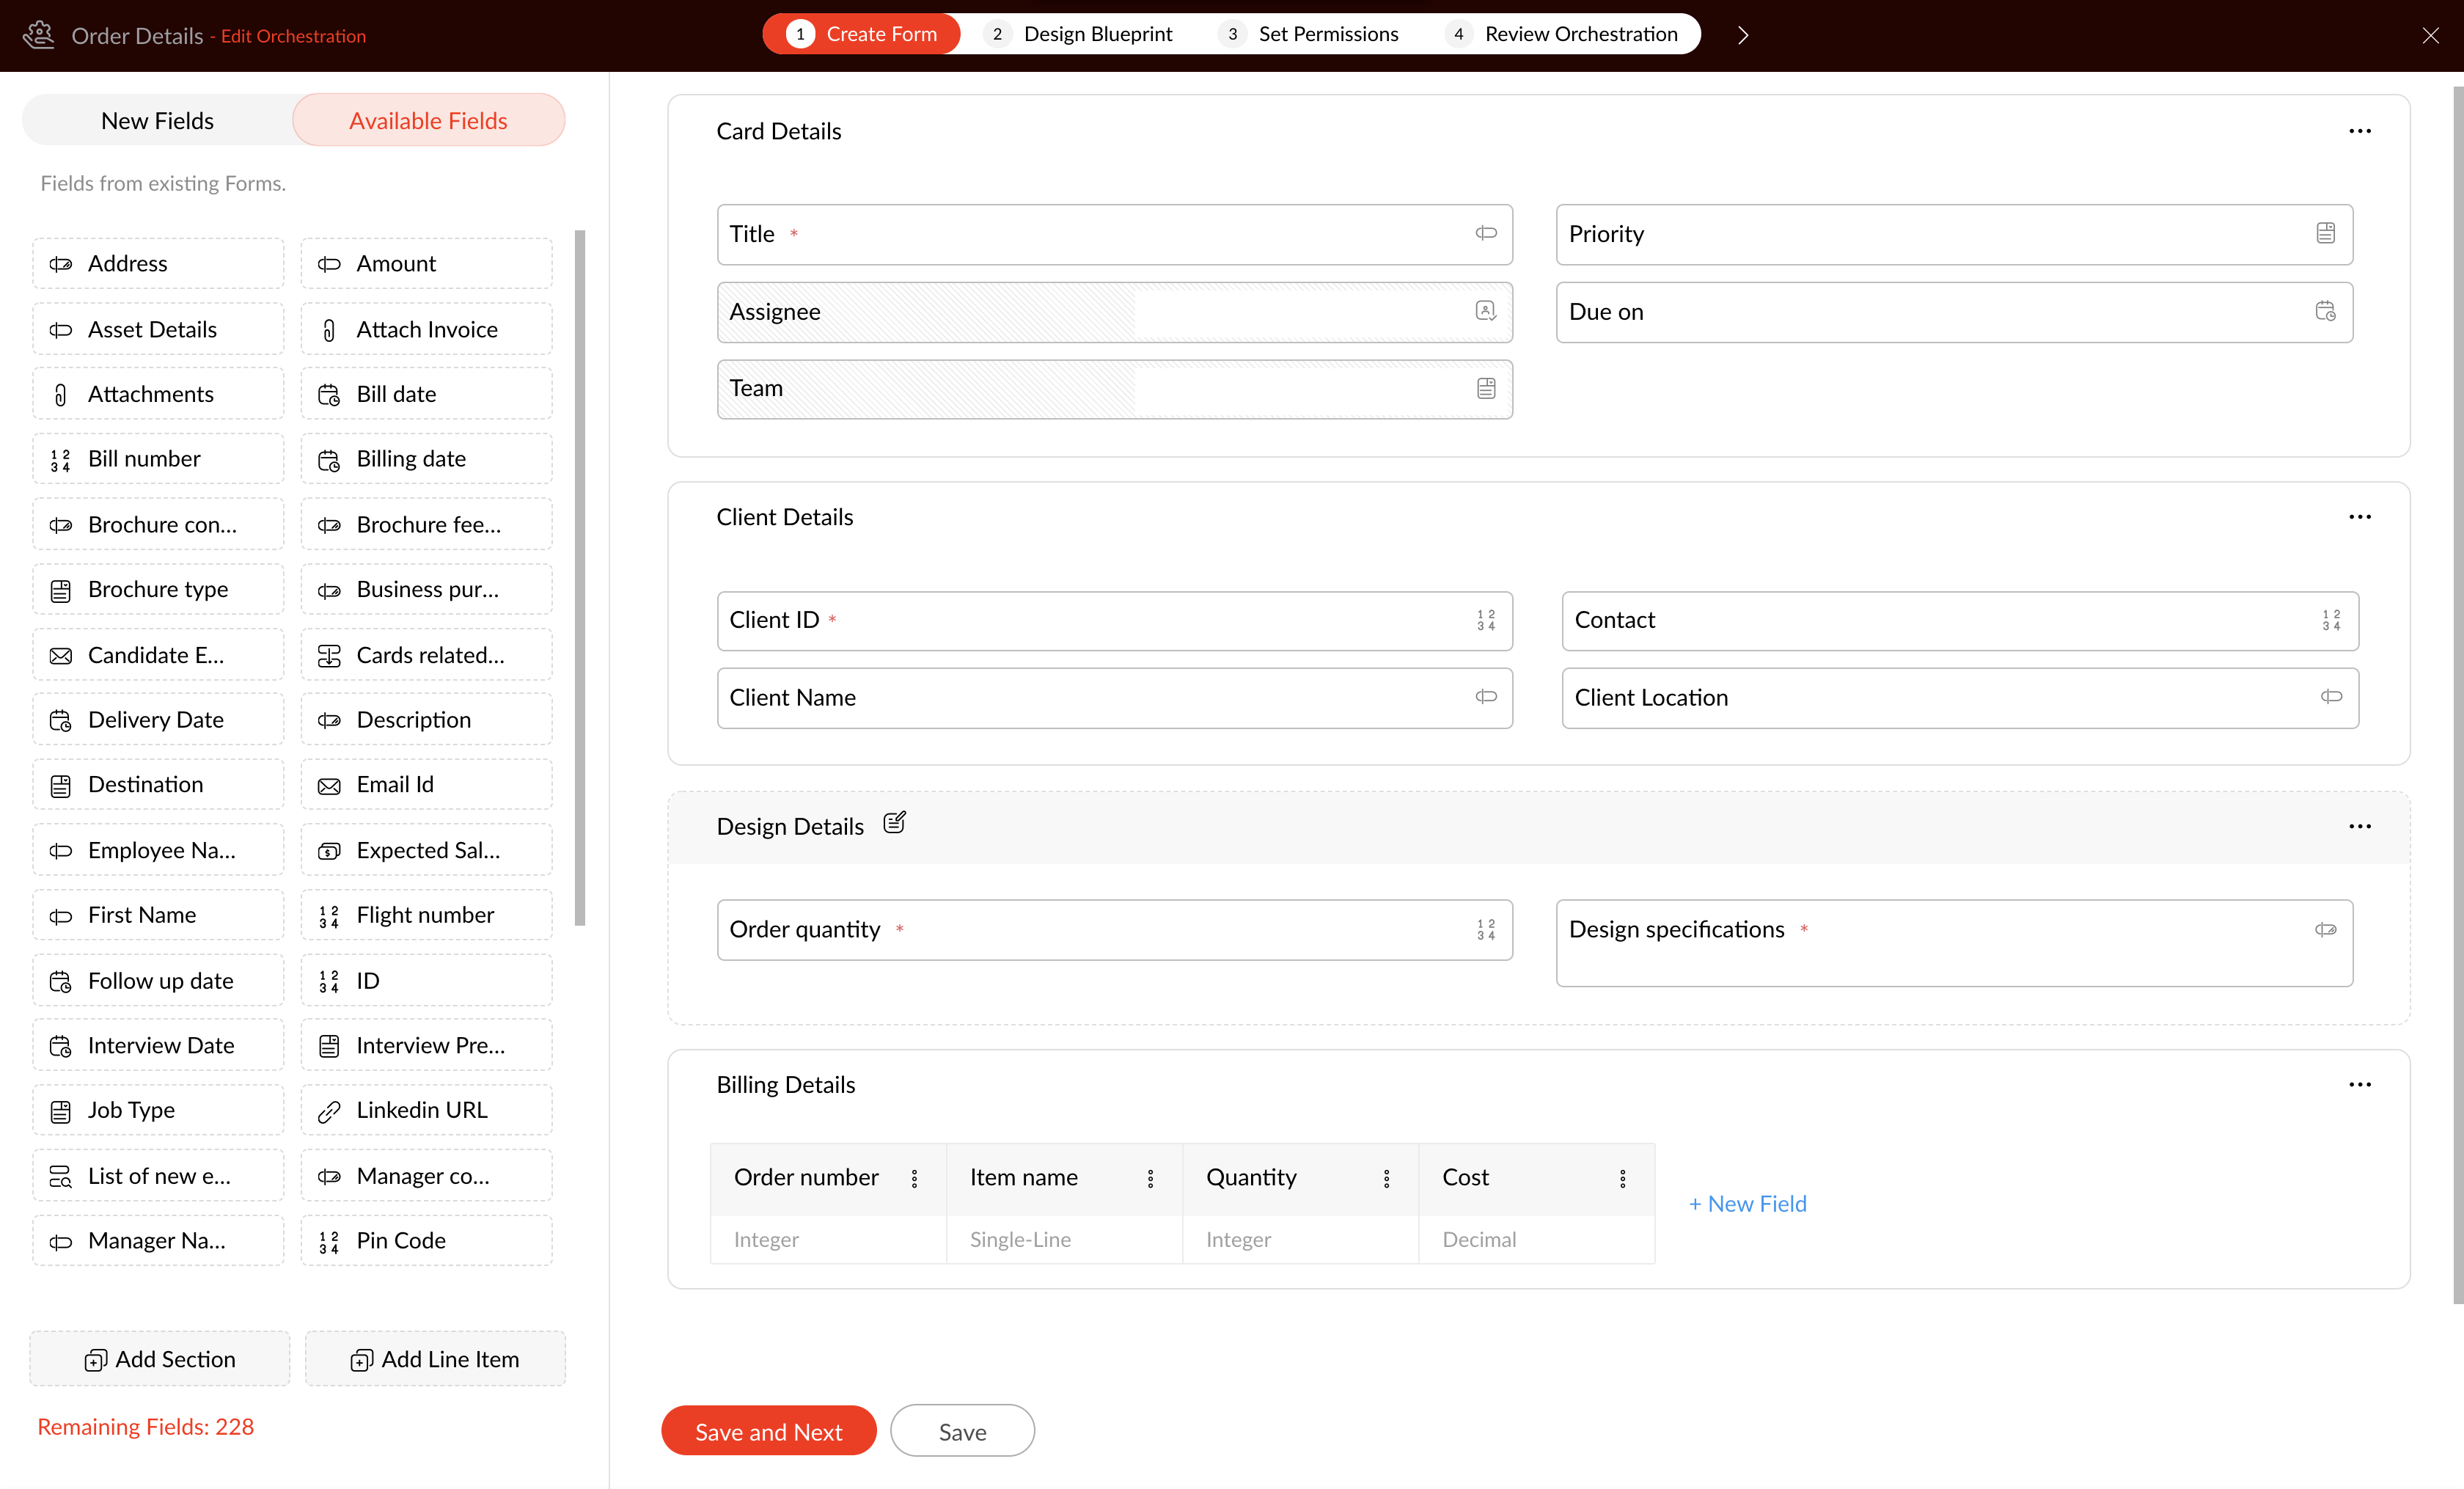This screenshot has width=2464, height=1489.
Task: Click the link icon on Linkedin URL field
Action: (x=329, y=1111)
